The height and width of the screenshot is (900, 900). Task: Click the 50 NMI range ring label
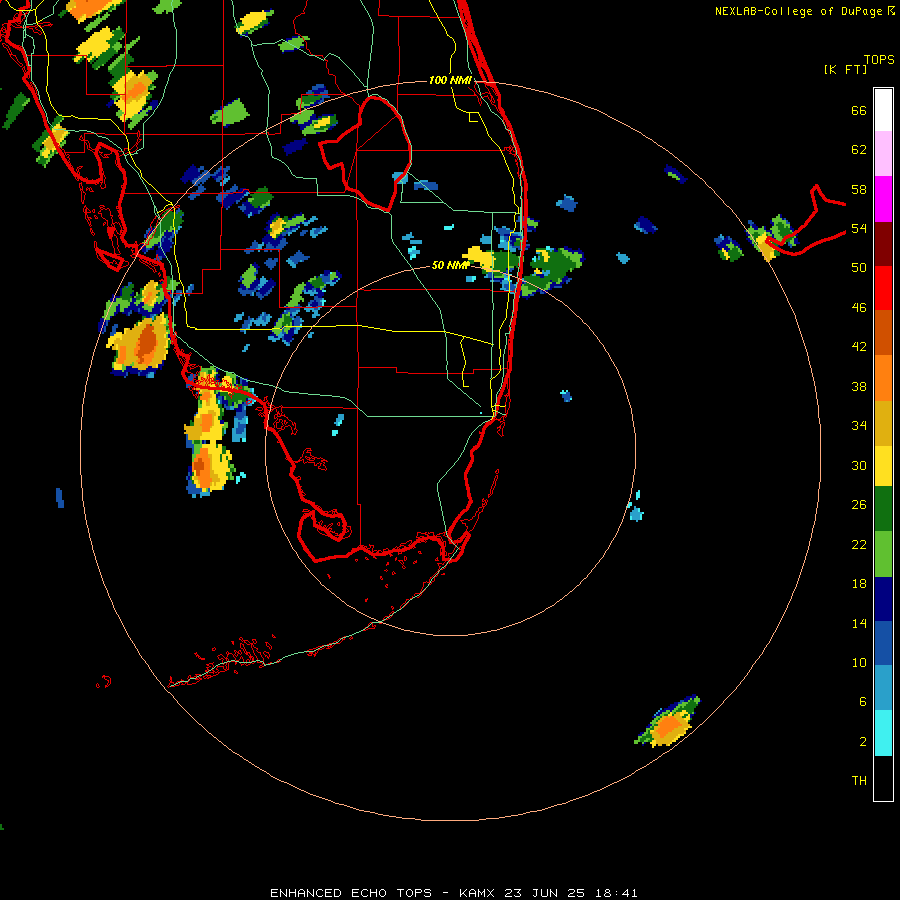449,265
